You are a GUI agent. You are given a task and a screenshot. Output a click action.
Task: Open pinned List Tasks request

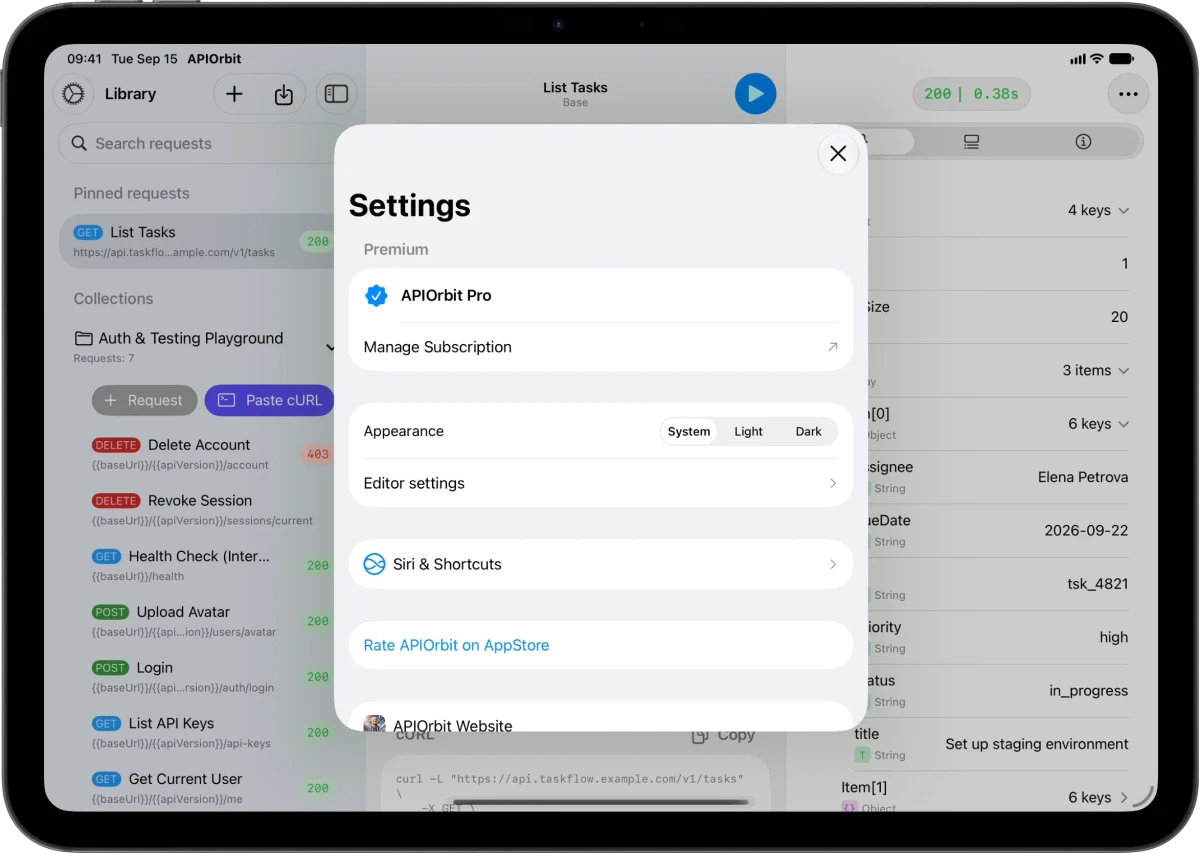198,241
